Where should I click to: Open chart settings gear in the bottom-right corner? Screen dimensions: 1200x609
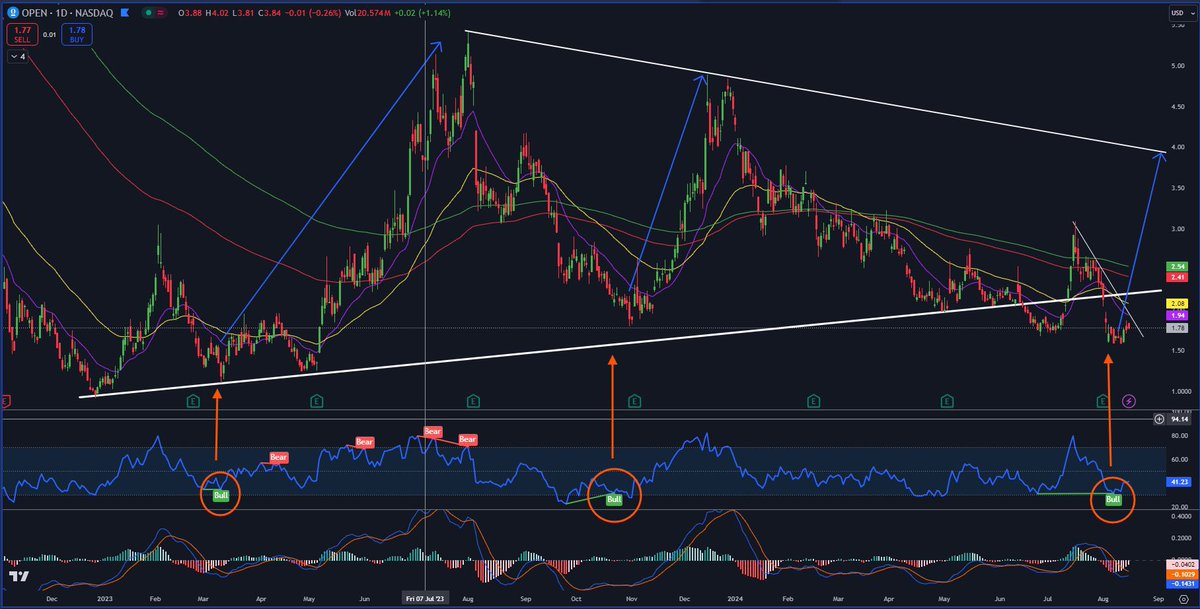pos(1184,599)
